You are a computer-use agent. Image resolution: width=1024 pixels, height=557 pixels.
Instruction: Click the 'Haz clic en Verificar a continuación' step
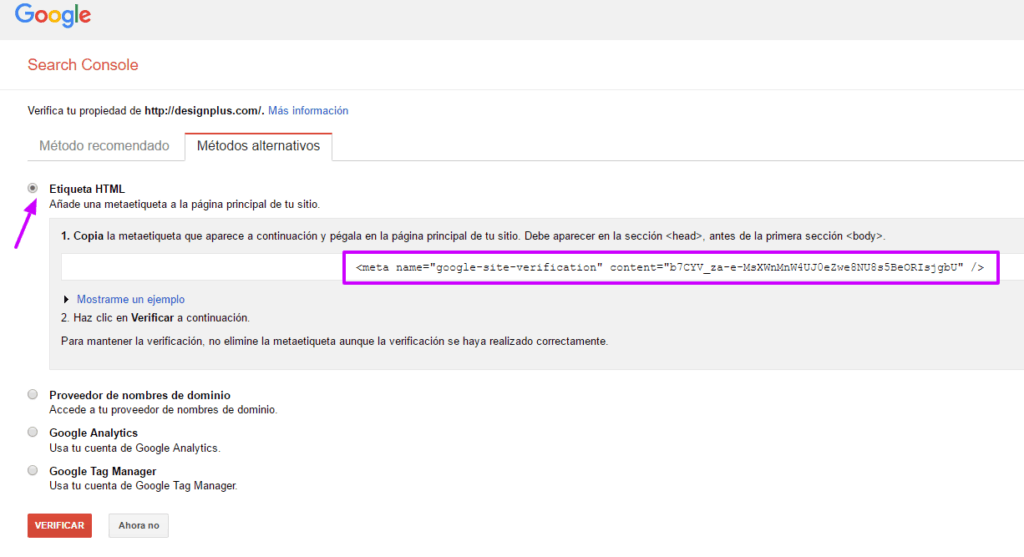point(155,318)
